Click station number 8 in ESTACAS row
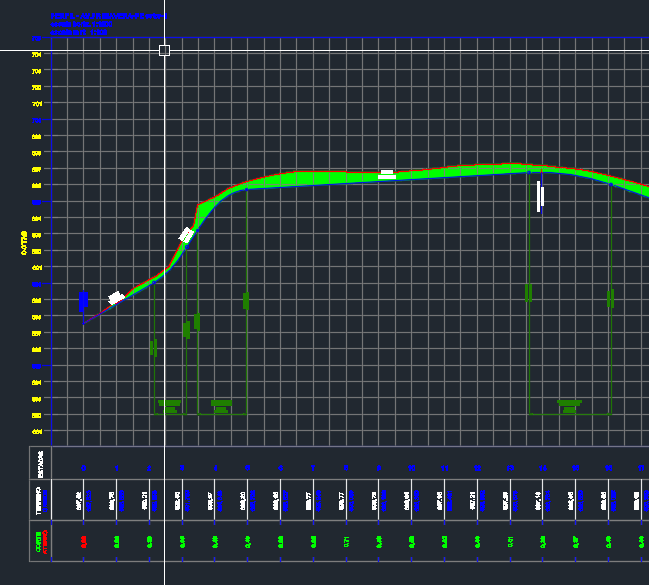The image size is (649, 585). [346, 468]
